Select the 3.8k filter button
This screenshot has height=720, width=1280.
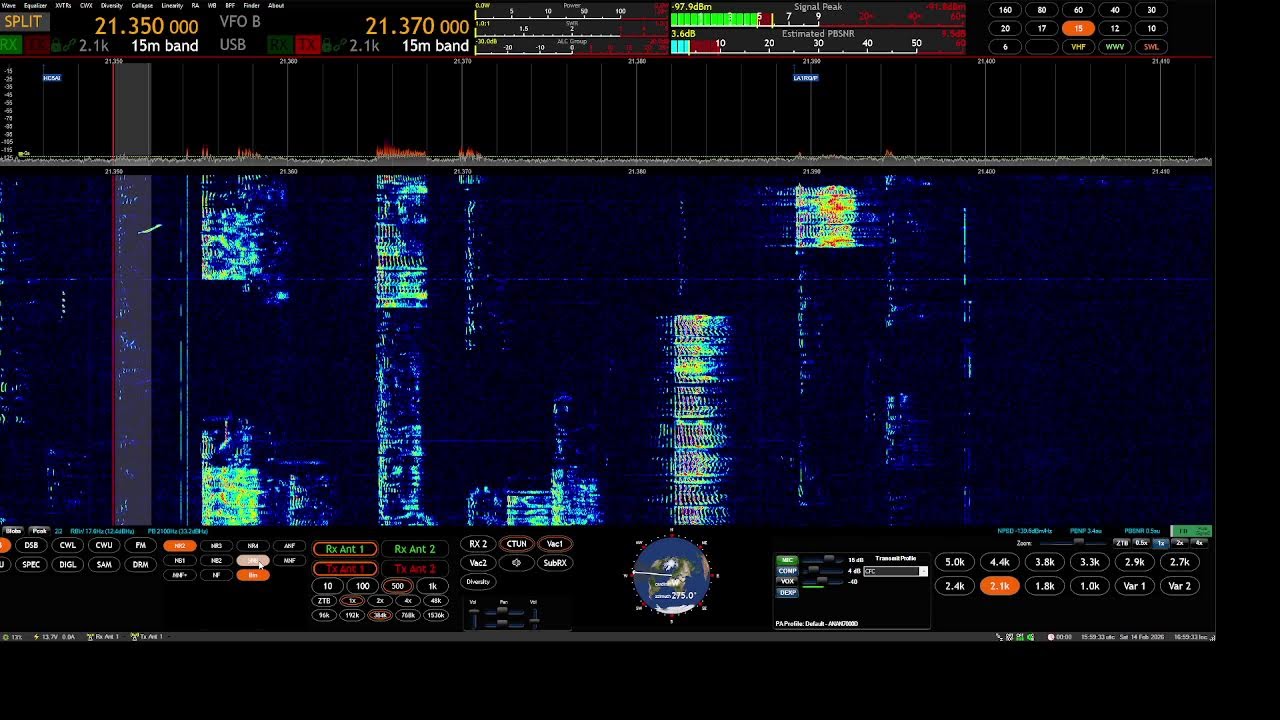[x=1045, y=562]
